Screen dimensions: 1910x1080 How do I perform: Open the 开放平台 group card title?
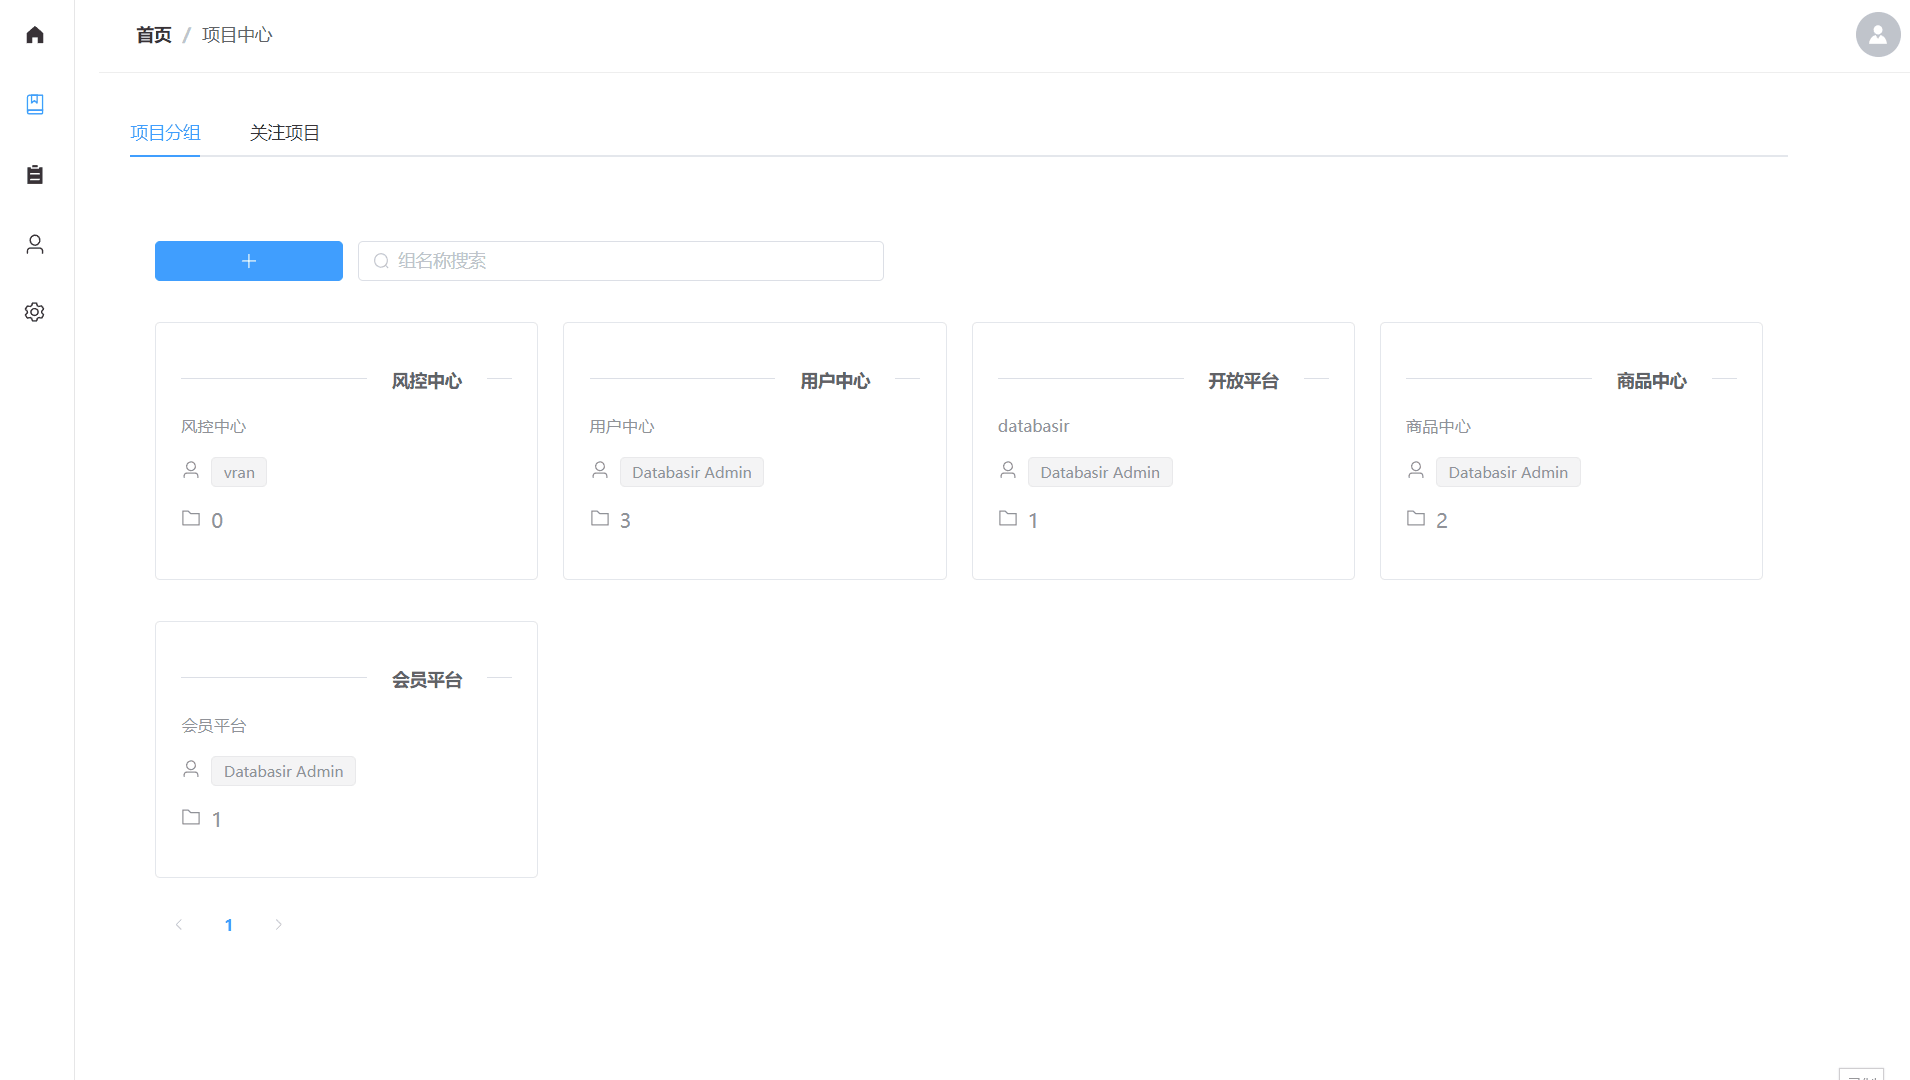point(1243,381)
